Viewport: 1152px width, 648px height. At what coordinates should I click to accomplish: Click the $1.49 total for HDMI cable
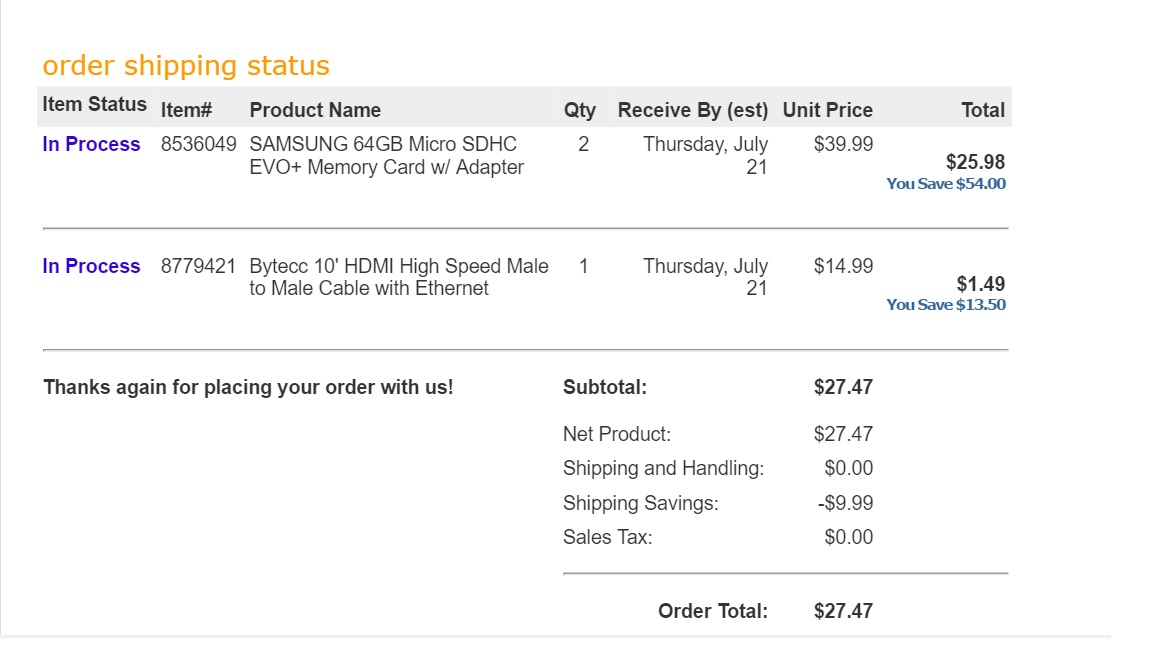pyautogui.click(x=980, y=284)
